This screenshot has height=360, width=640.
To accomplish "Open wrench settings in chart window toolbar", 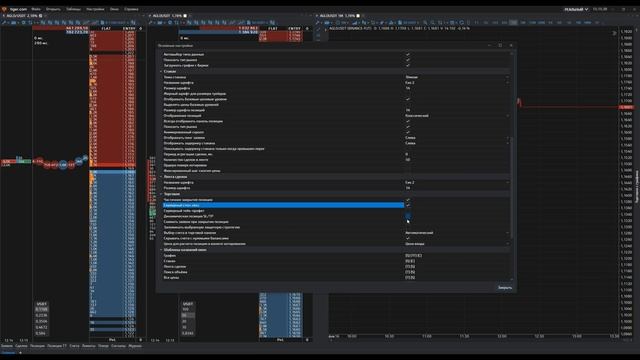I will coord(319,22).
